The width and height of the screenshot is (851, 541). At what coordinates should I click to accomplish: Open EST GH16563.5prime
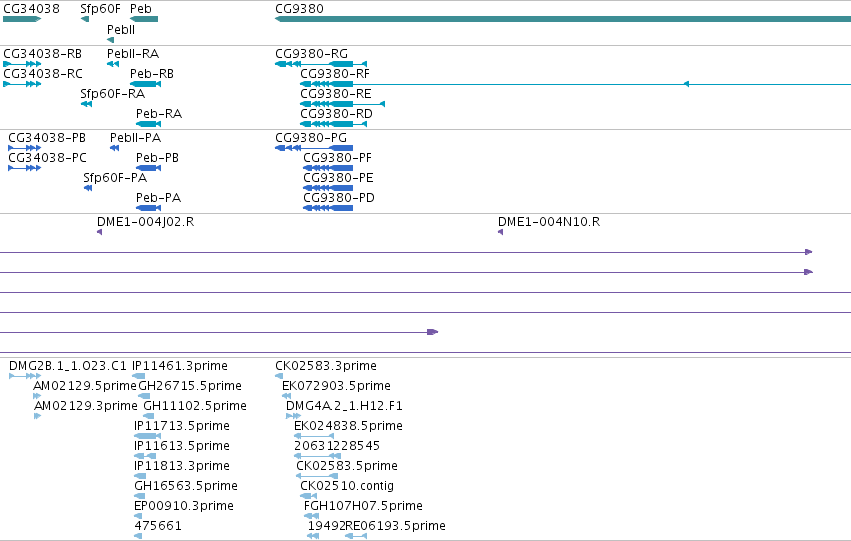pyautogui.click(x=186, y=486)
